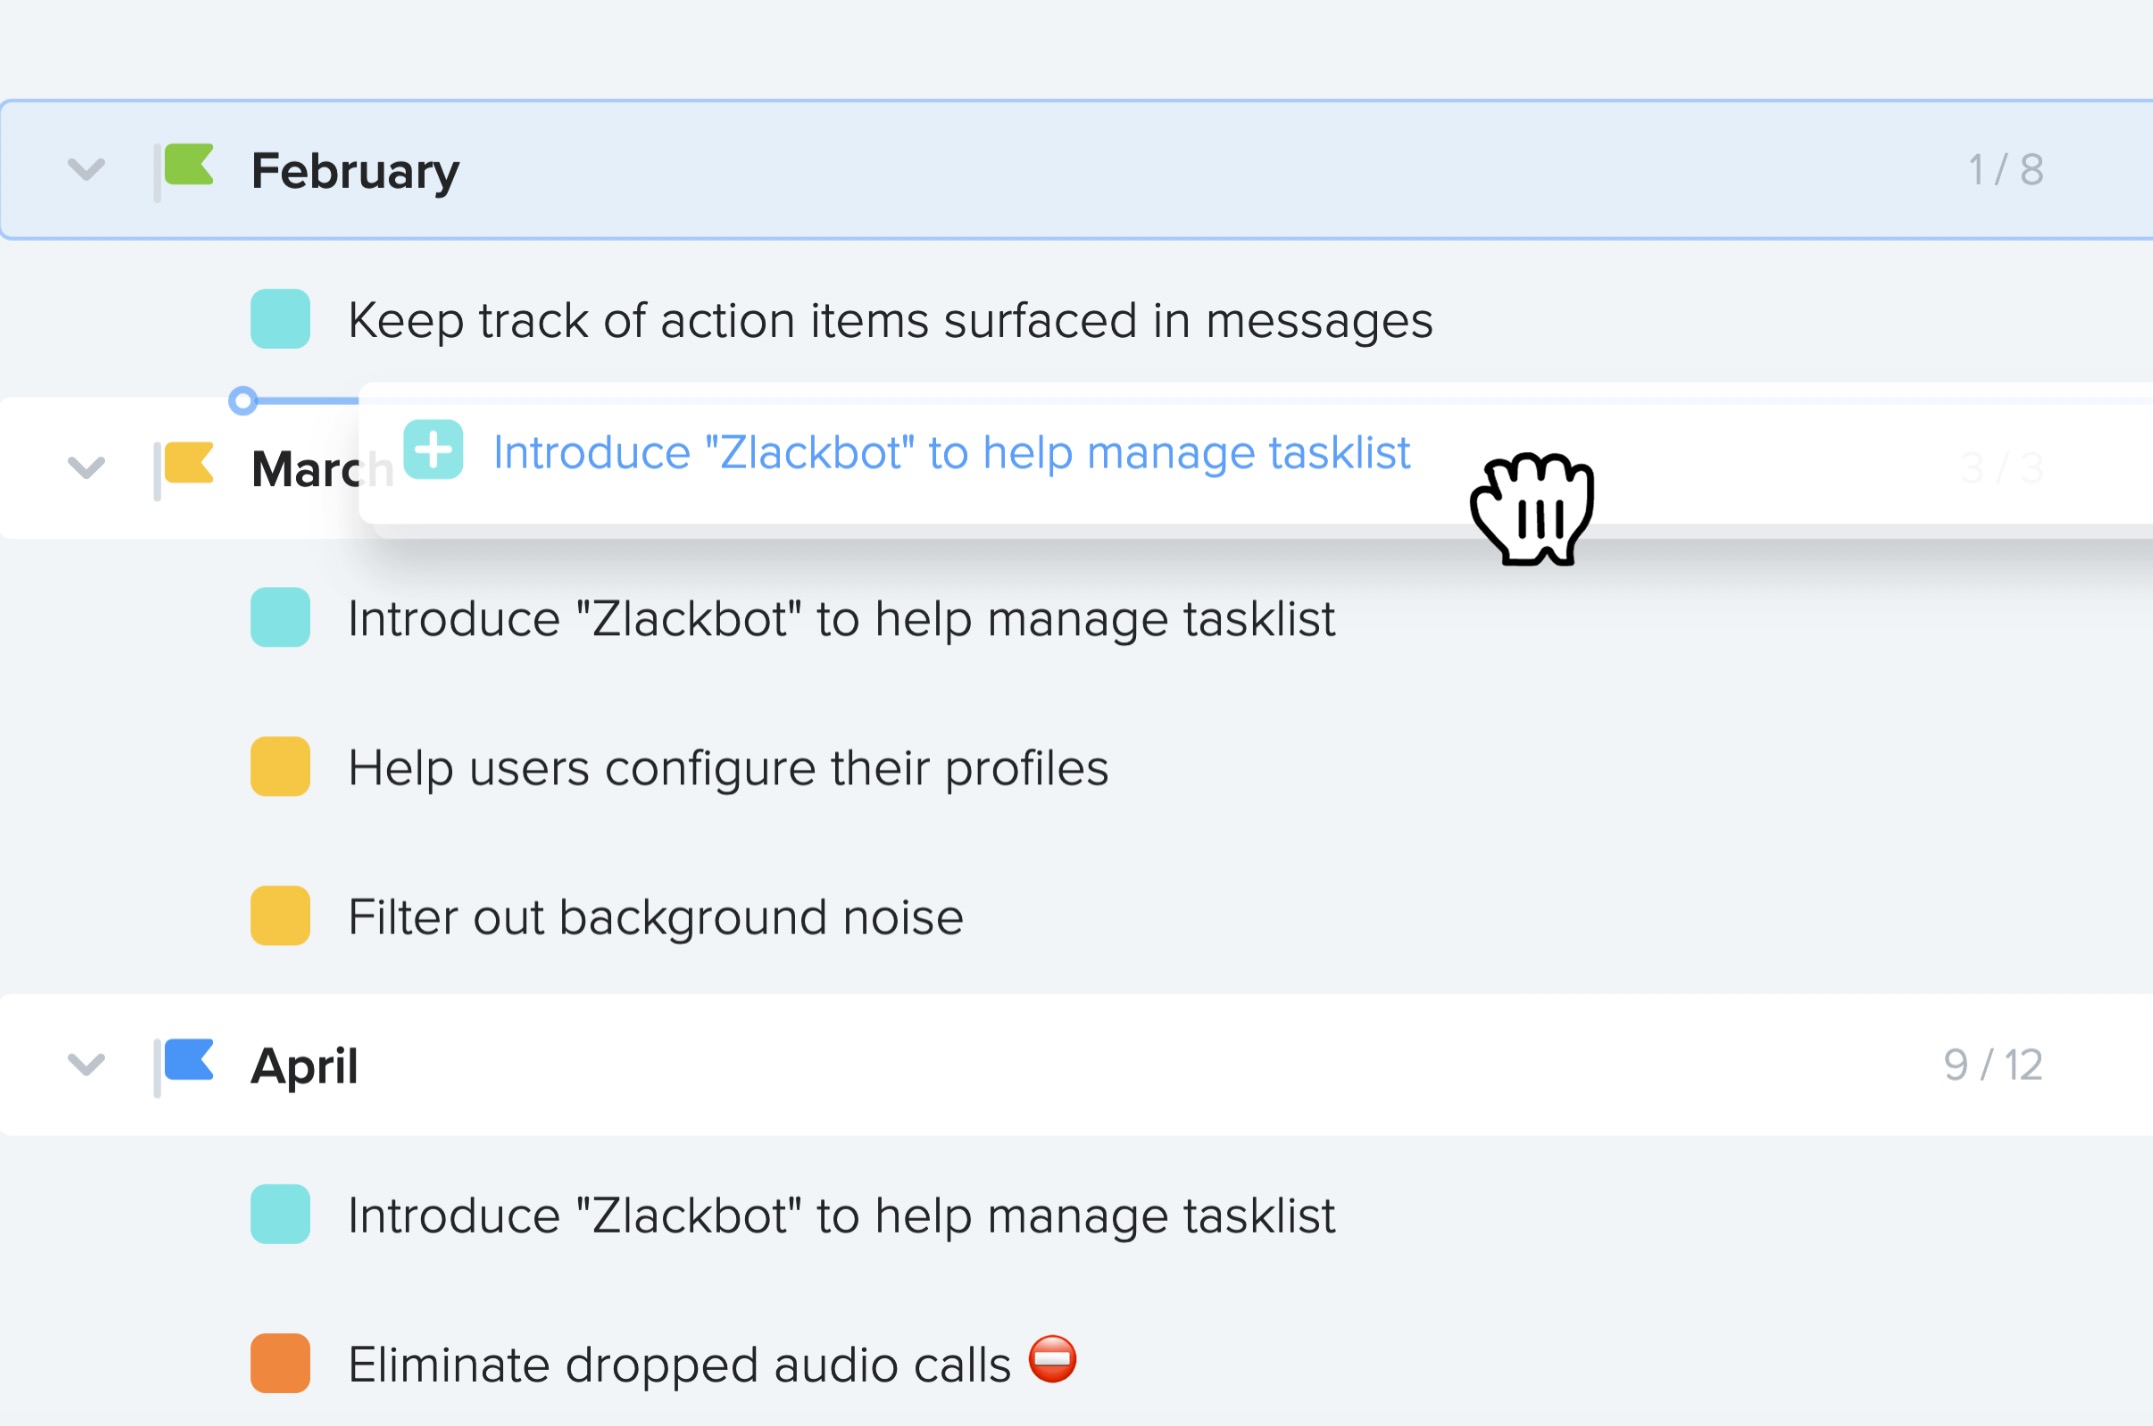Select the February section header

1077,170
